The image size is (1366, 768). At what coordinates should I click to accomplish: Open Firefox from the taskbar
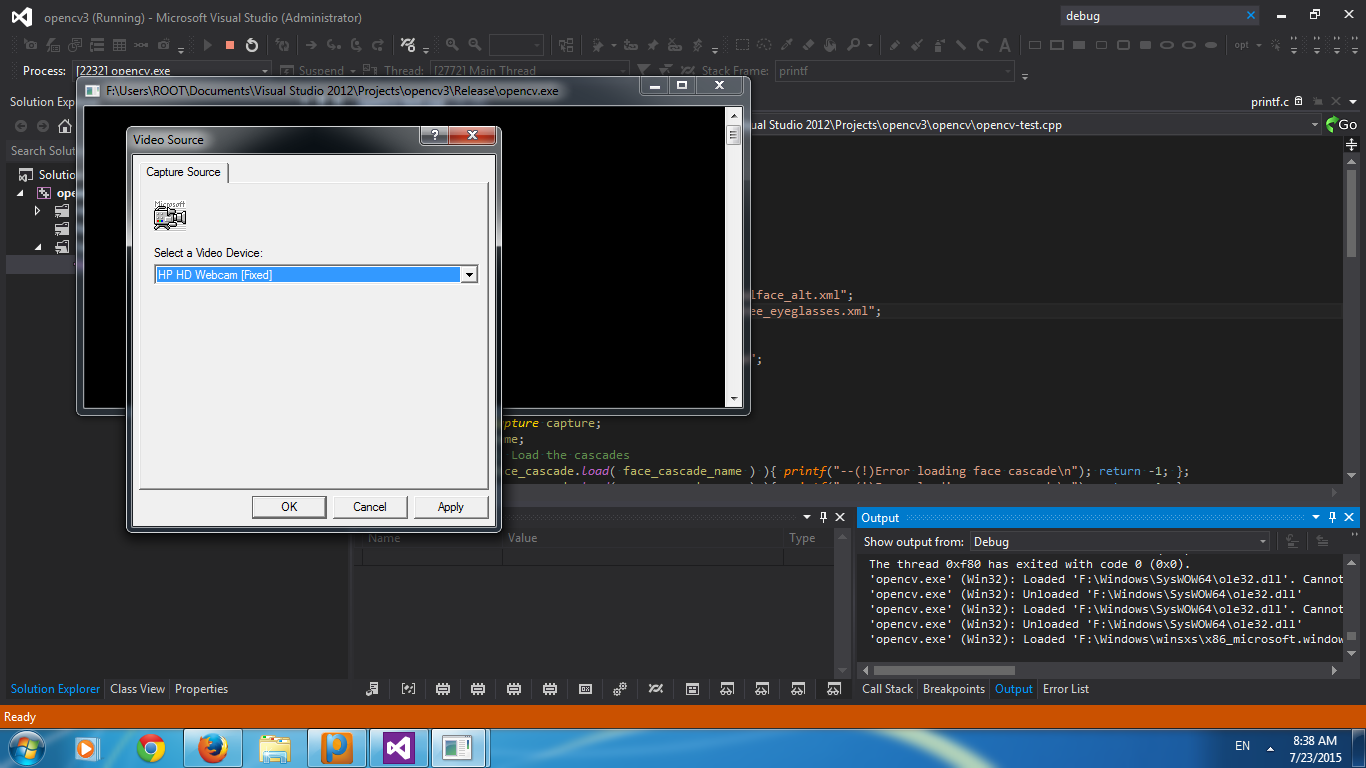(212, 747)
